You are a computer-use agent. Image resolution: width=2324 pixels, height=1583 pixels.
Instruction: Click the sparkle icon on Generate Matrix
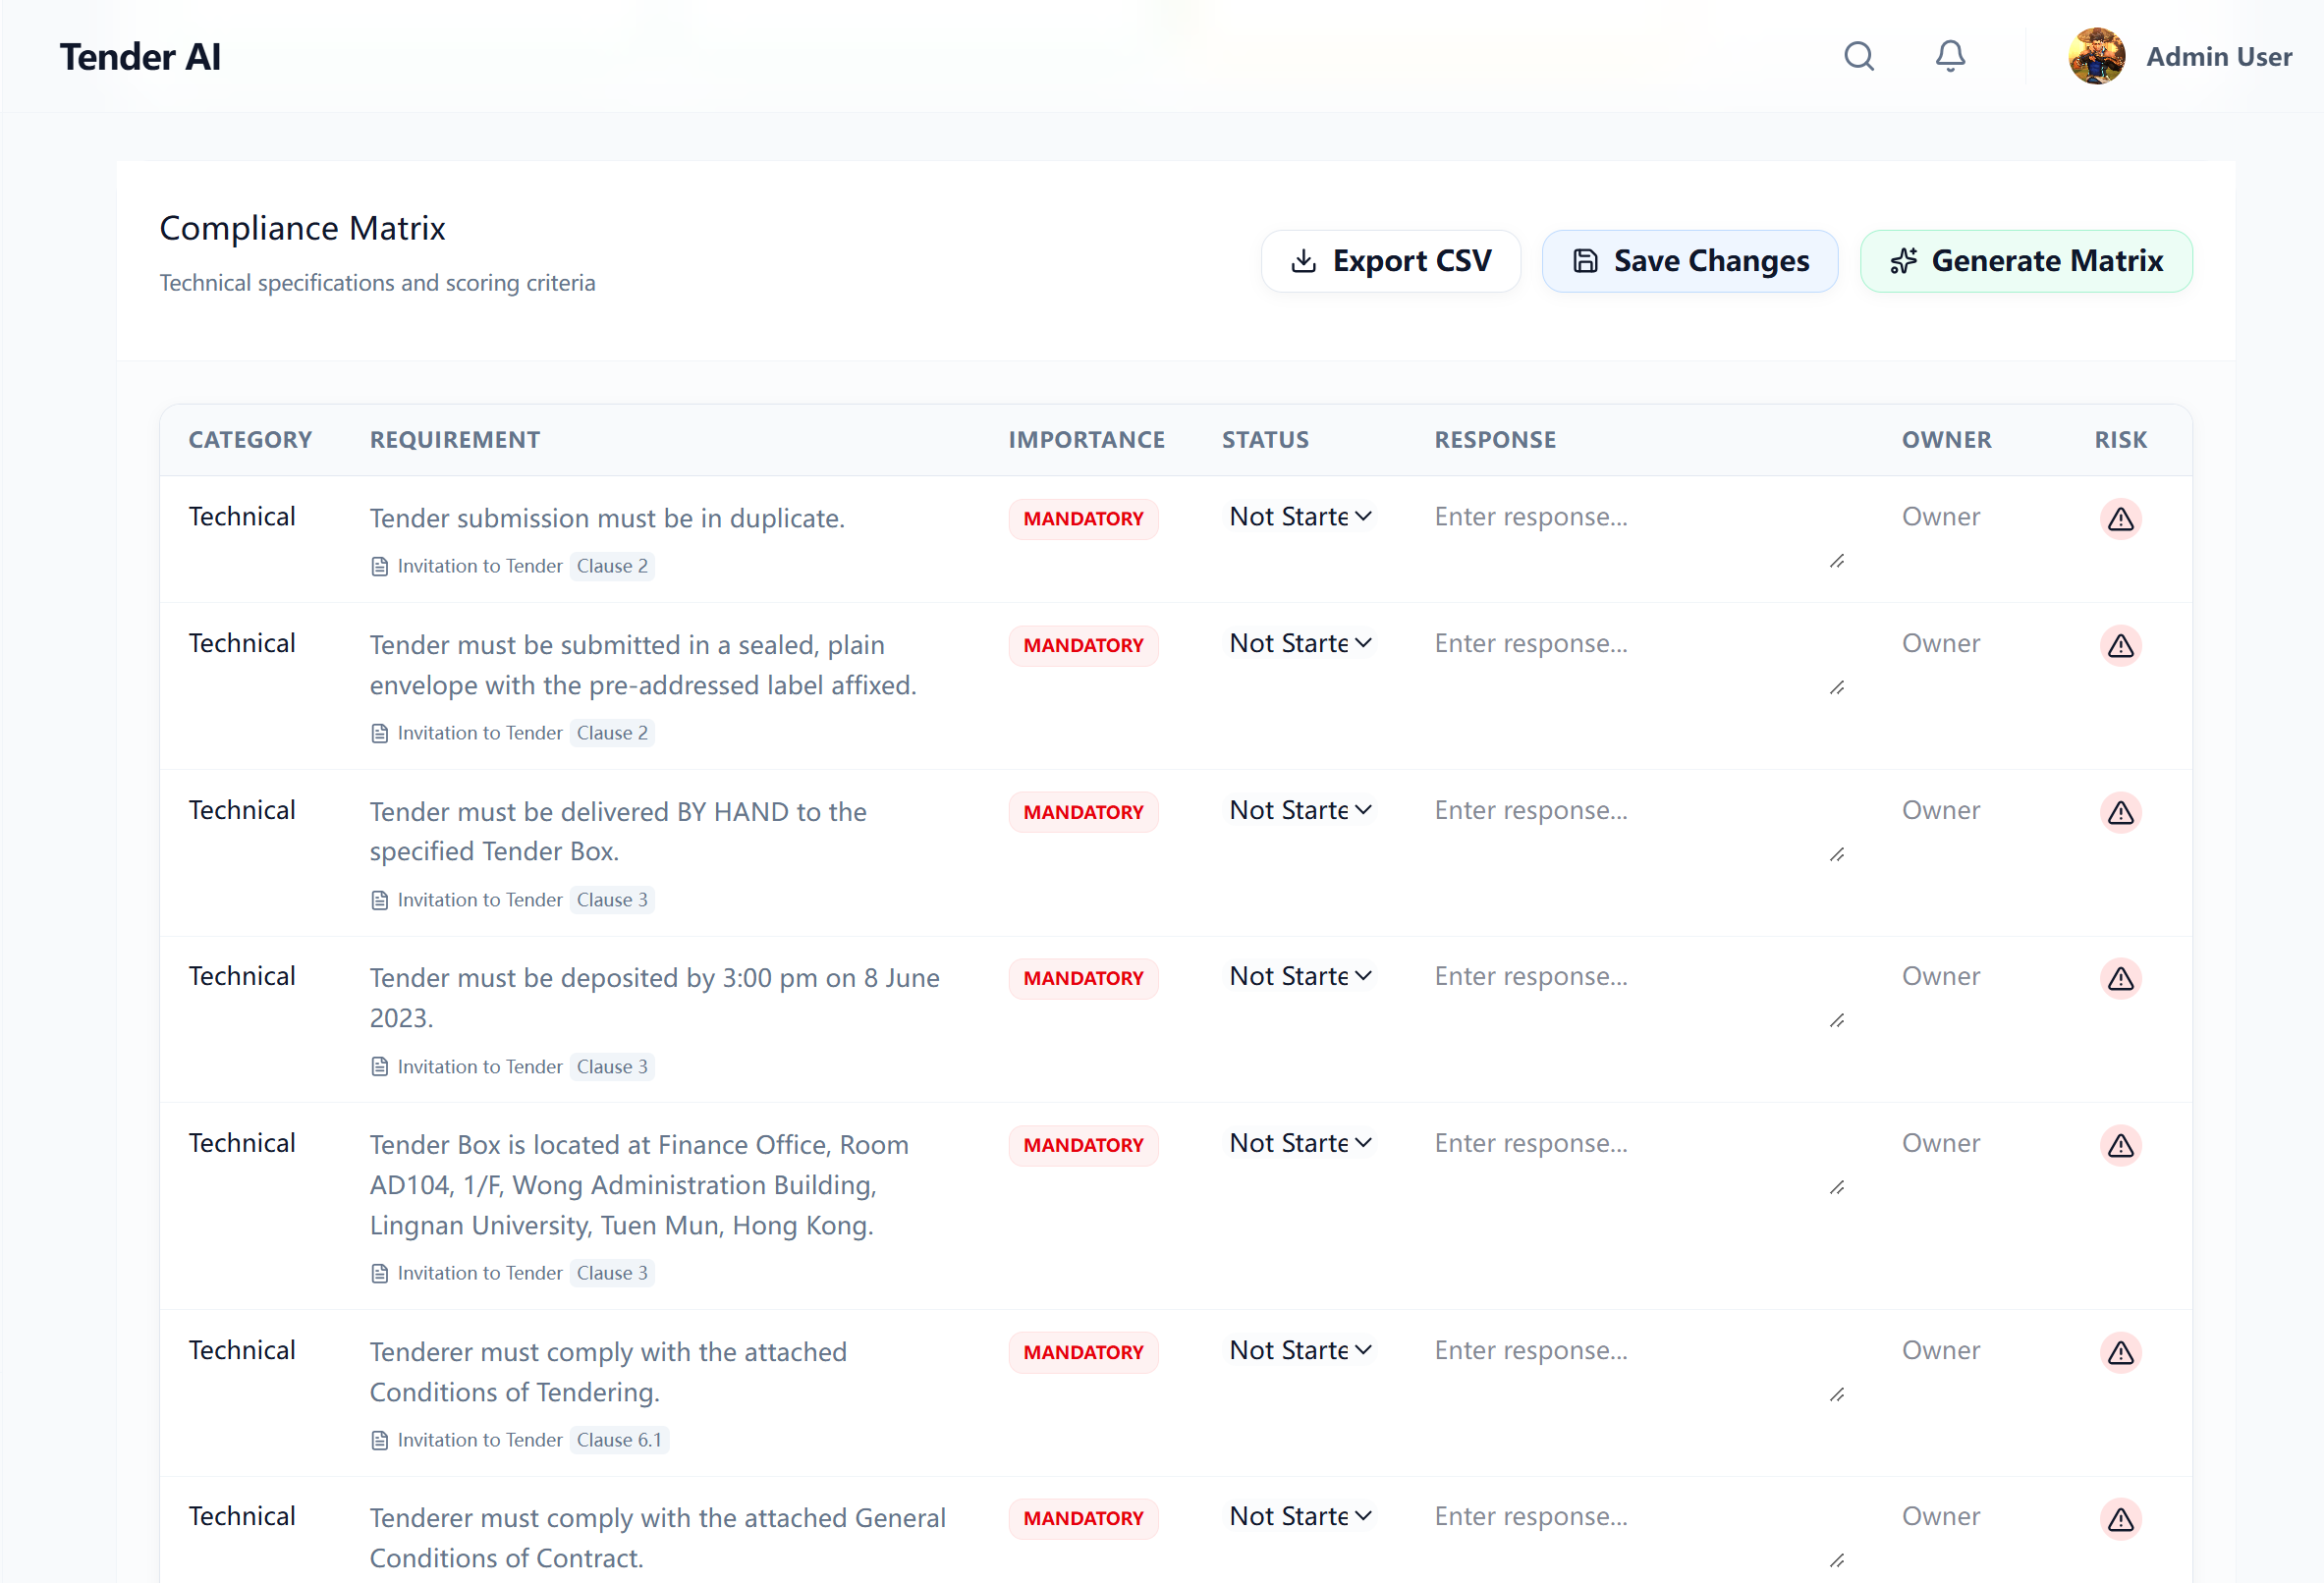coord(1904,261)
